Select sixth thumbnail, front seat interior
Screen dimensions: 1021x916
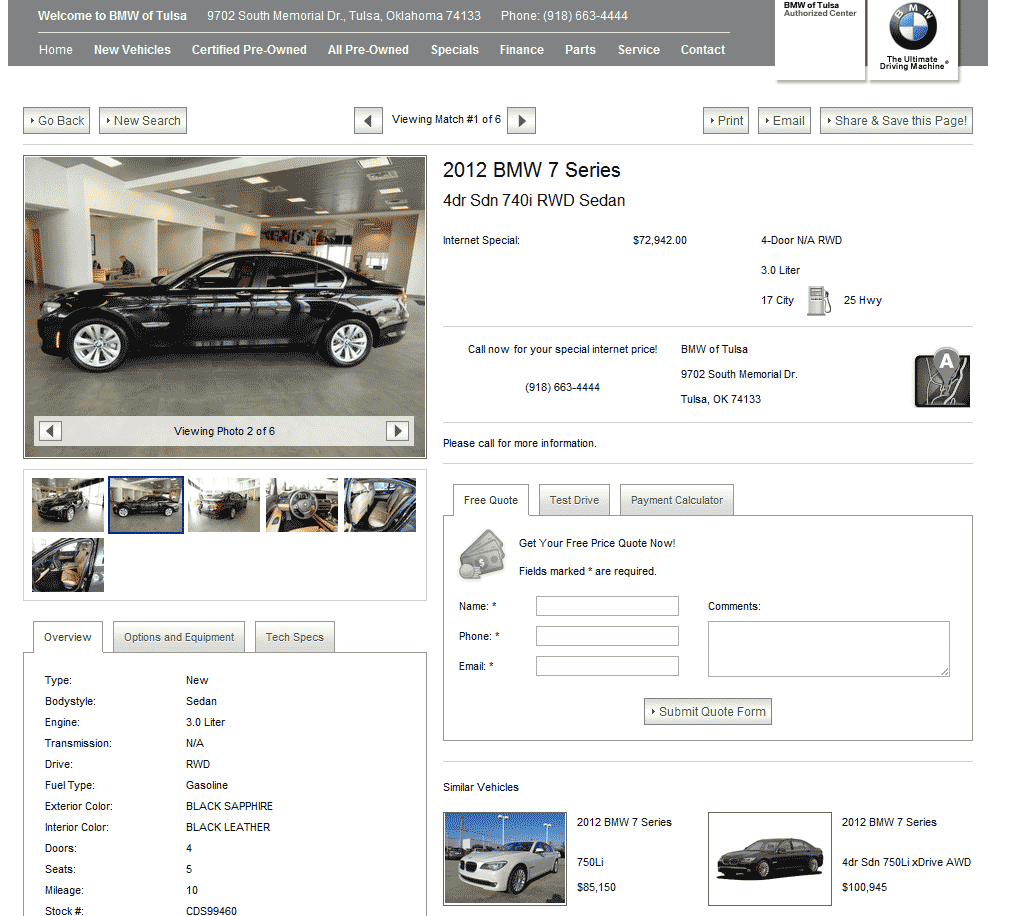point(68,565)
